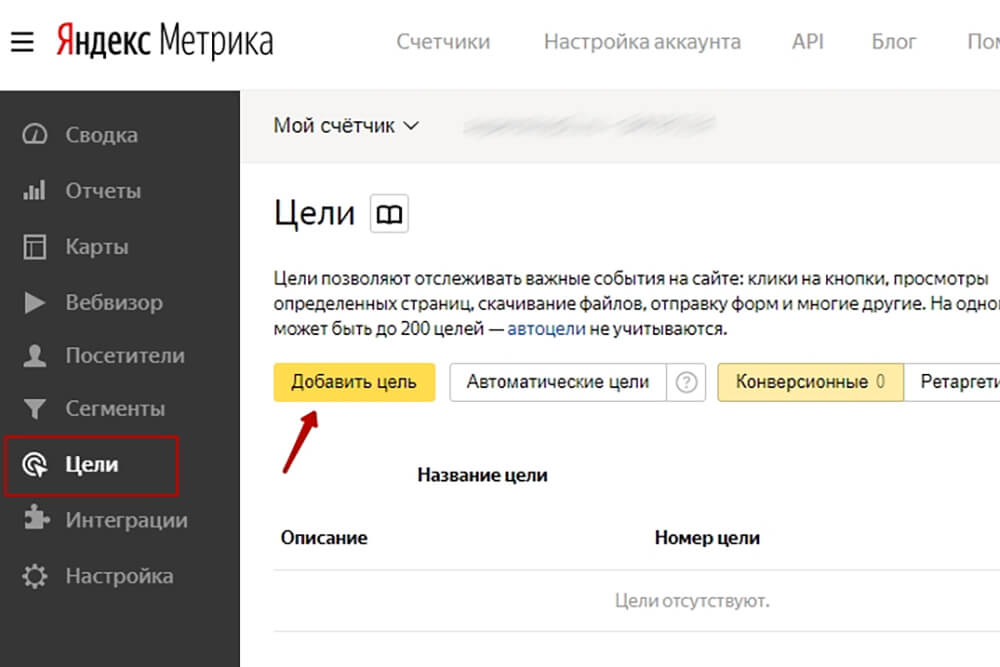
Task: Click the Карты layout icon
Action: point(34,246)
